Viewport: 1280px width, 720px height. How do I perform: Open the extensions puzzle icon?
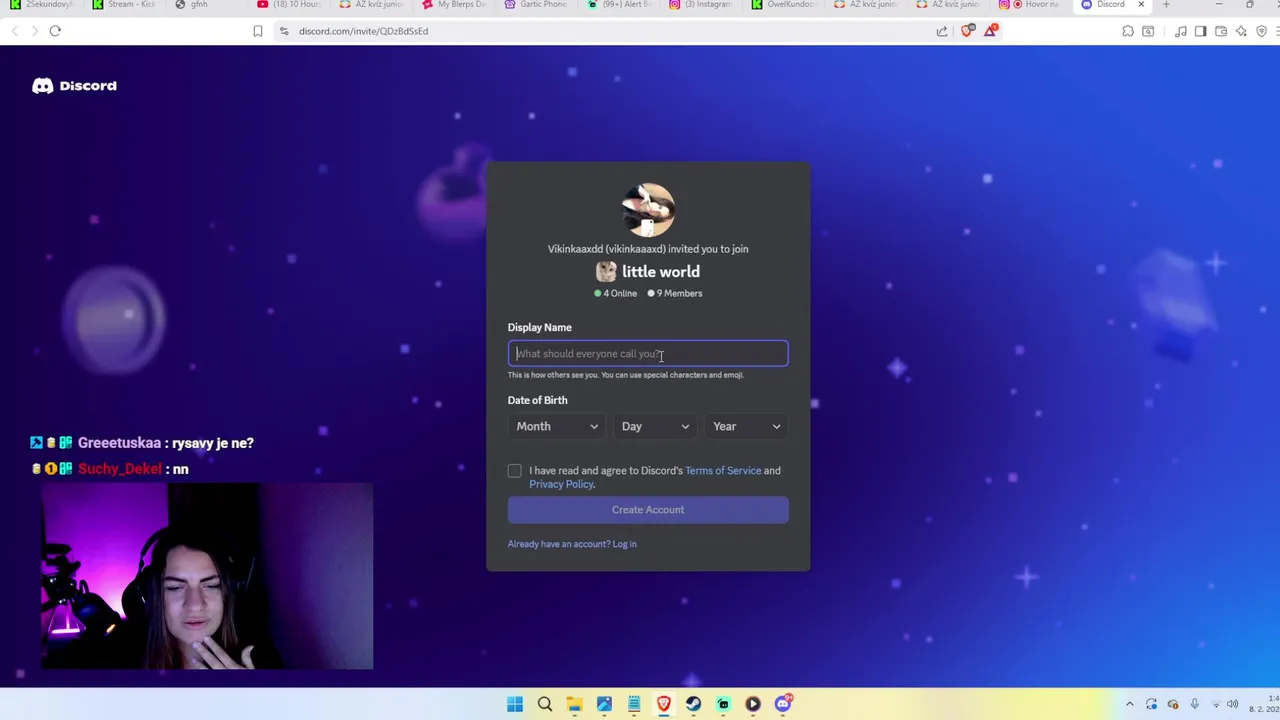coord(1128,31)
